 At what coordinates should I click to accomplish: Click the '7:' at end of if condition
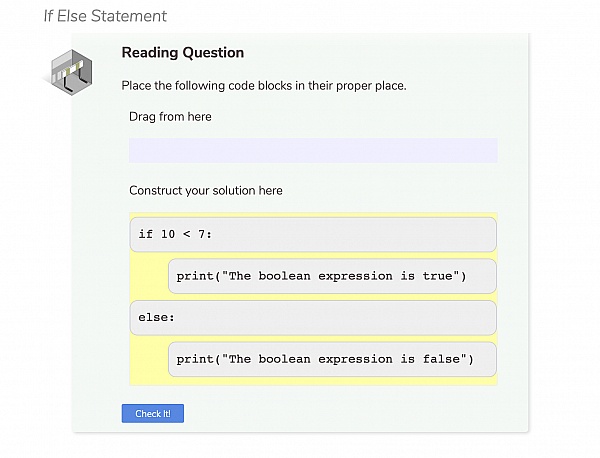pos(205,234)
